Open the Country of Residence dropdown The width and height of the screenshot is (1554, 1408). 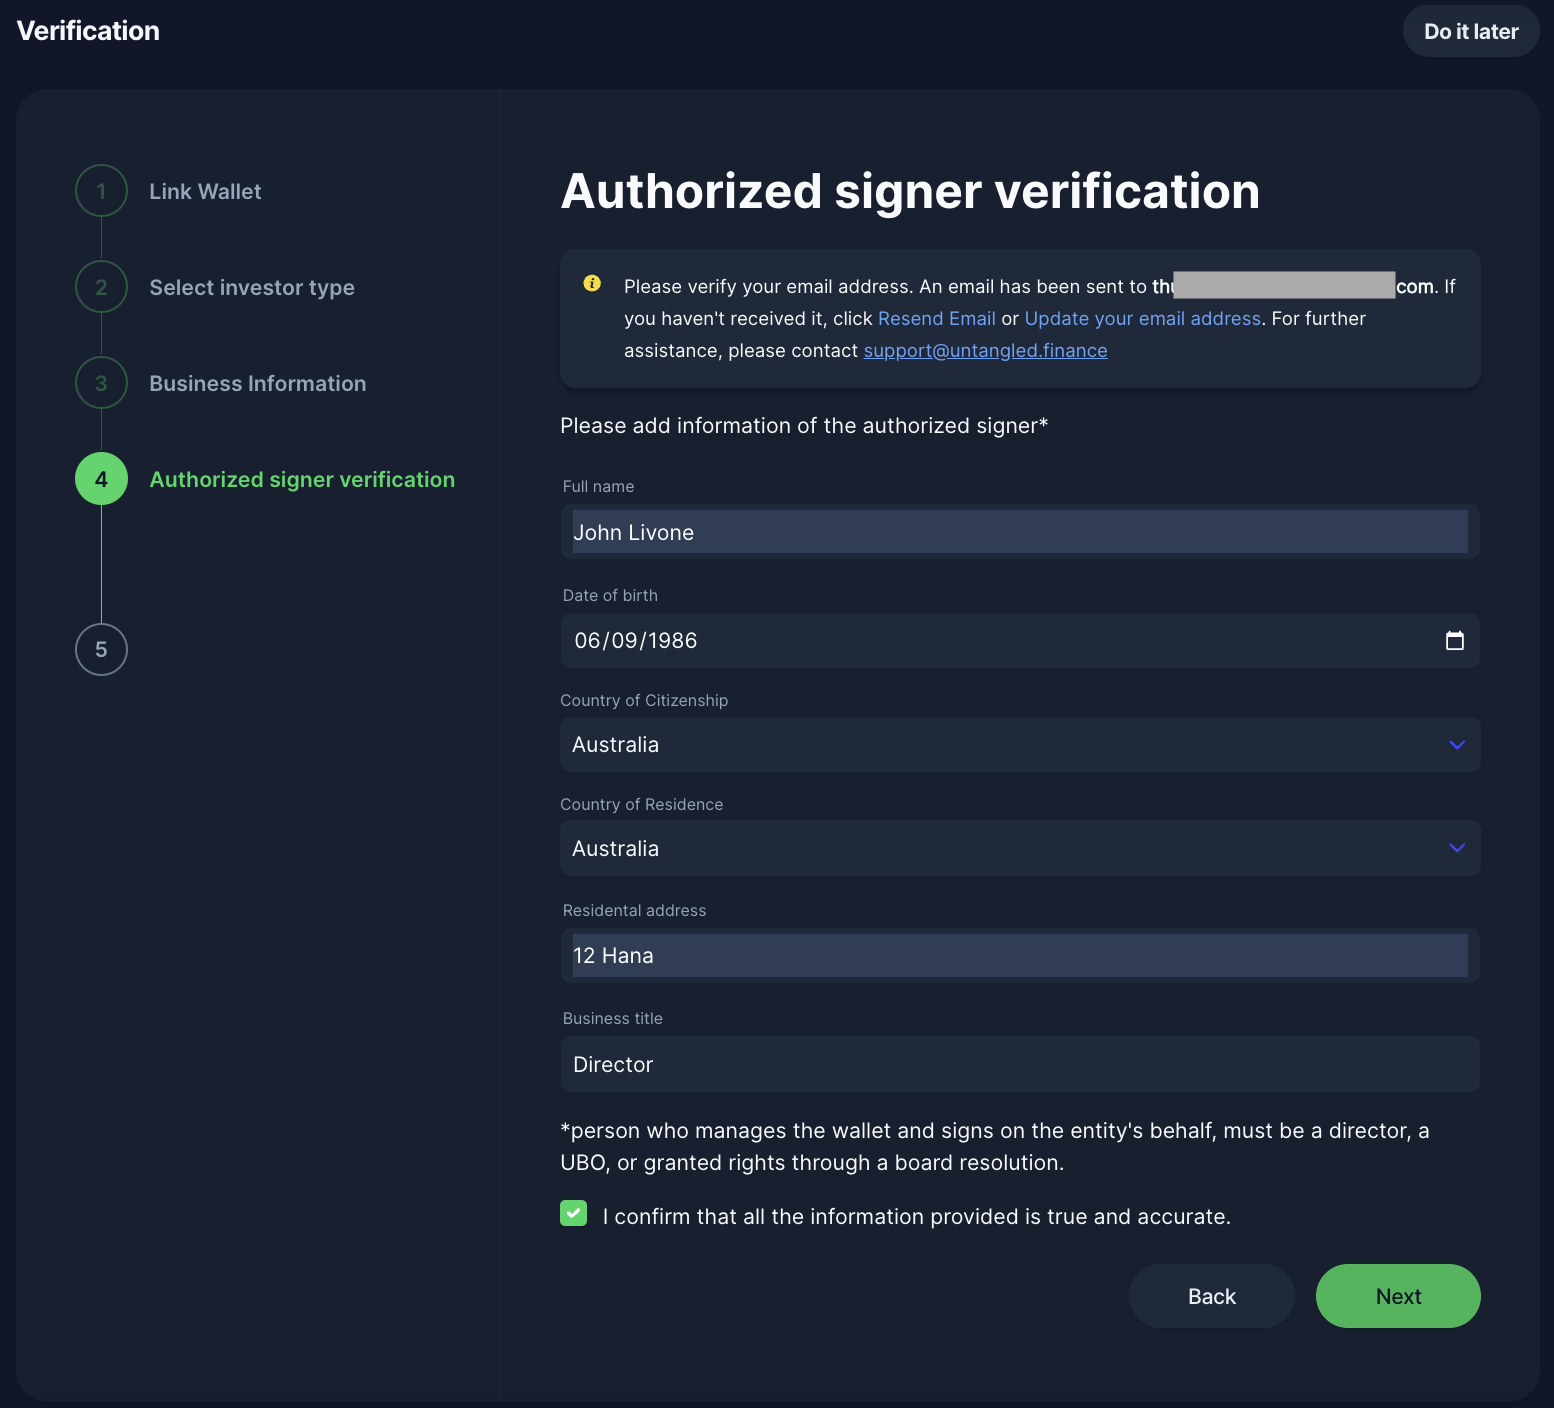click(x=1020, y=848)
